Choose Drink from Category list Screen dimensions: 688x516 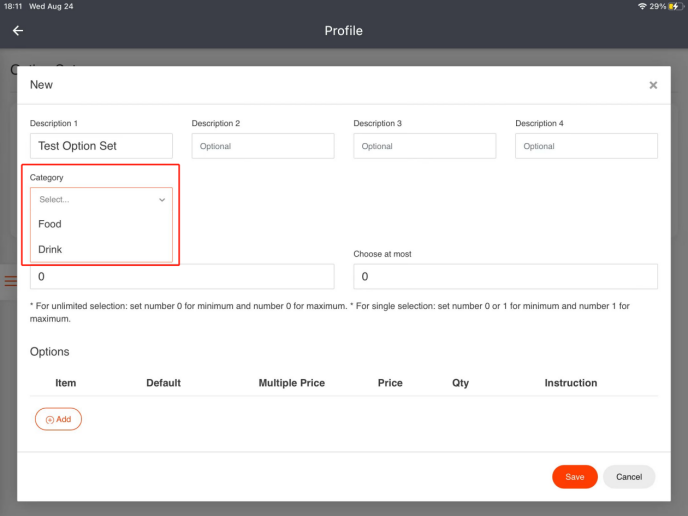coord(50,250)
